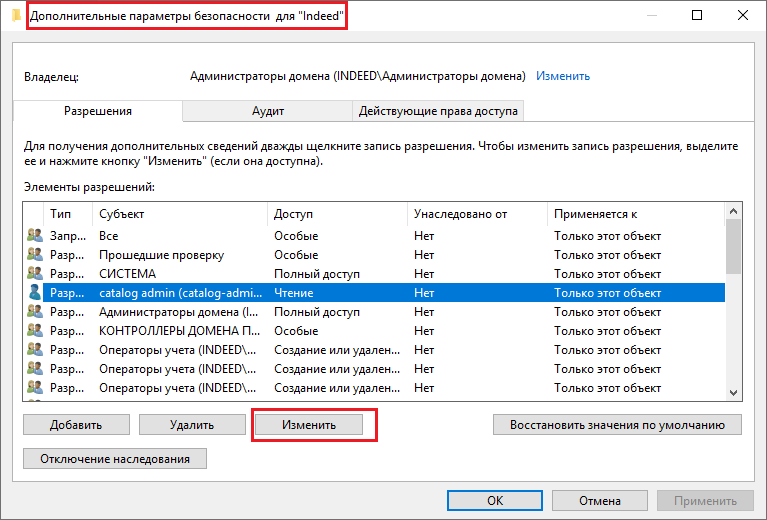Click the Изменить link next to owner
The width and height of the screenshot is (767, 520).
tap(563, 76)
